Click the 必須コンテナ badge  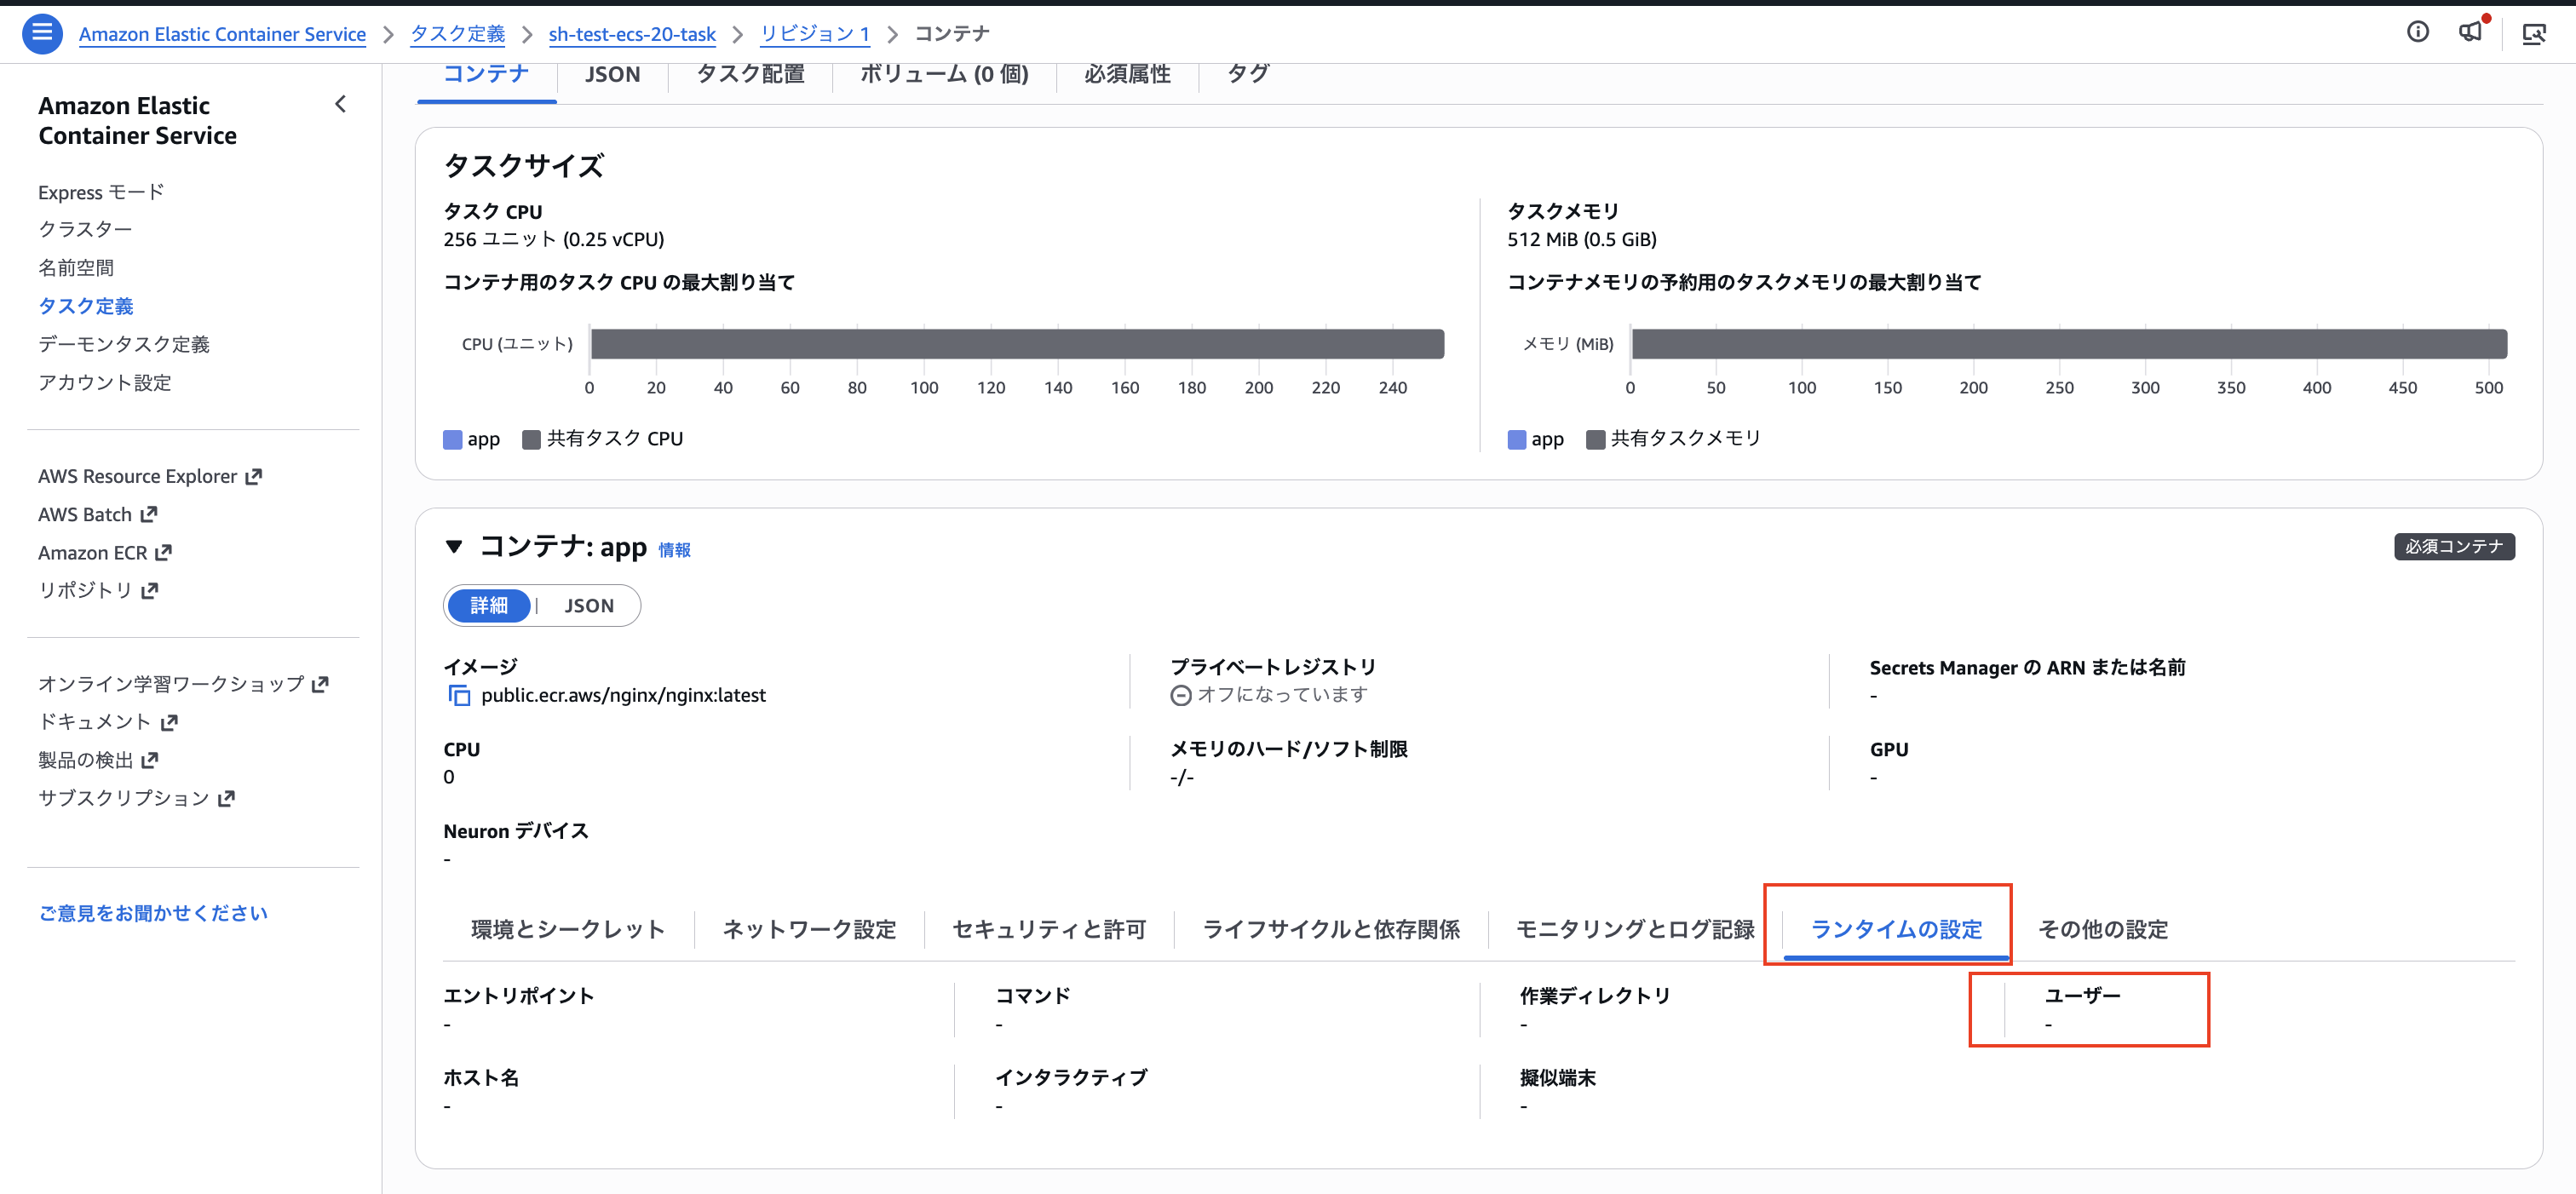(2454, 547)
